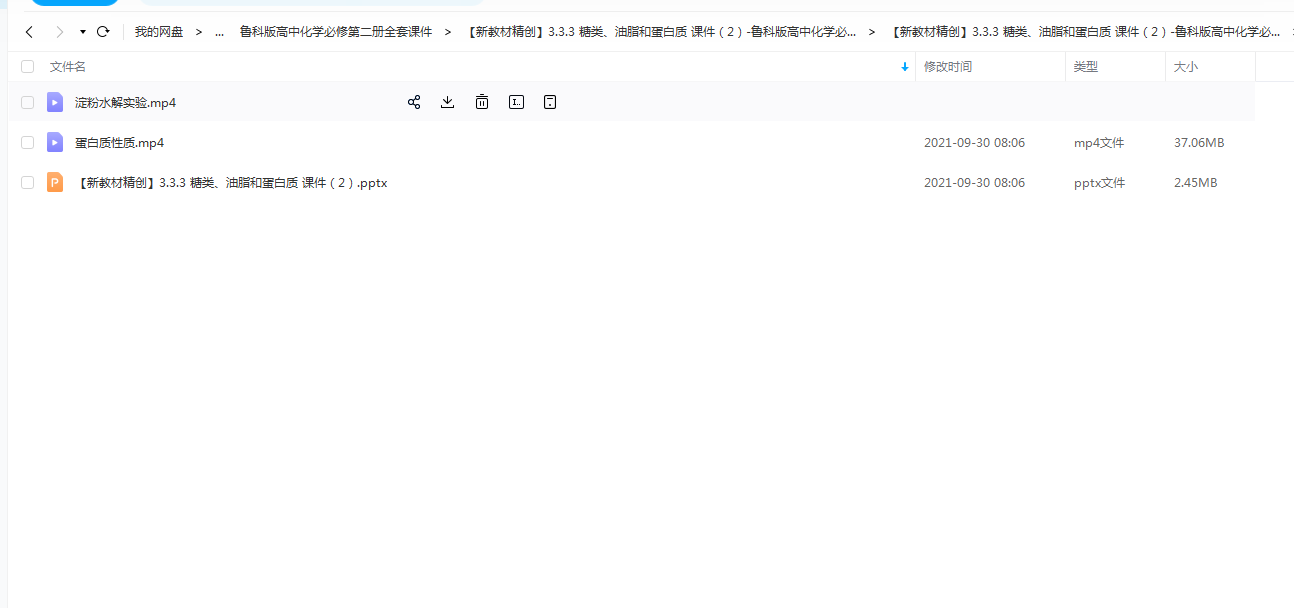The height and width of the screenshot is (608, 1294).
Task: Open navigation history dropdown arrow
Action: (82, 32)
